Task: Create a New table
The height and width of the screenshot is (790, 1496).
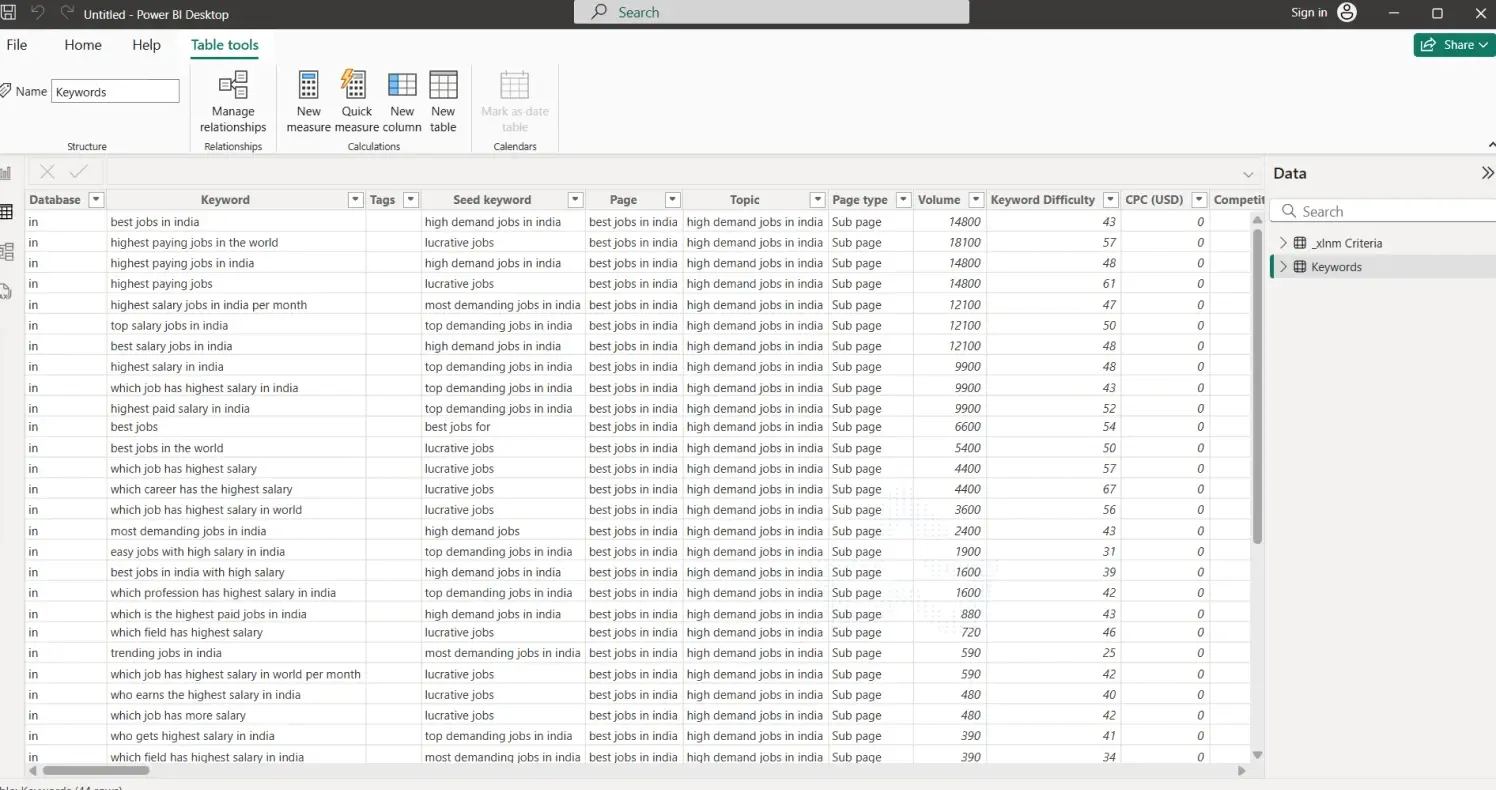Action: 442,100
